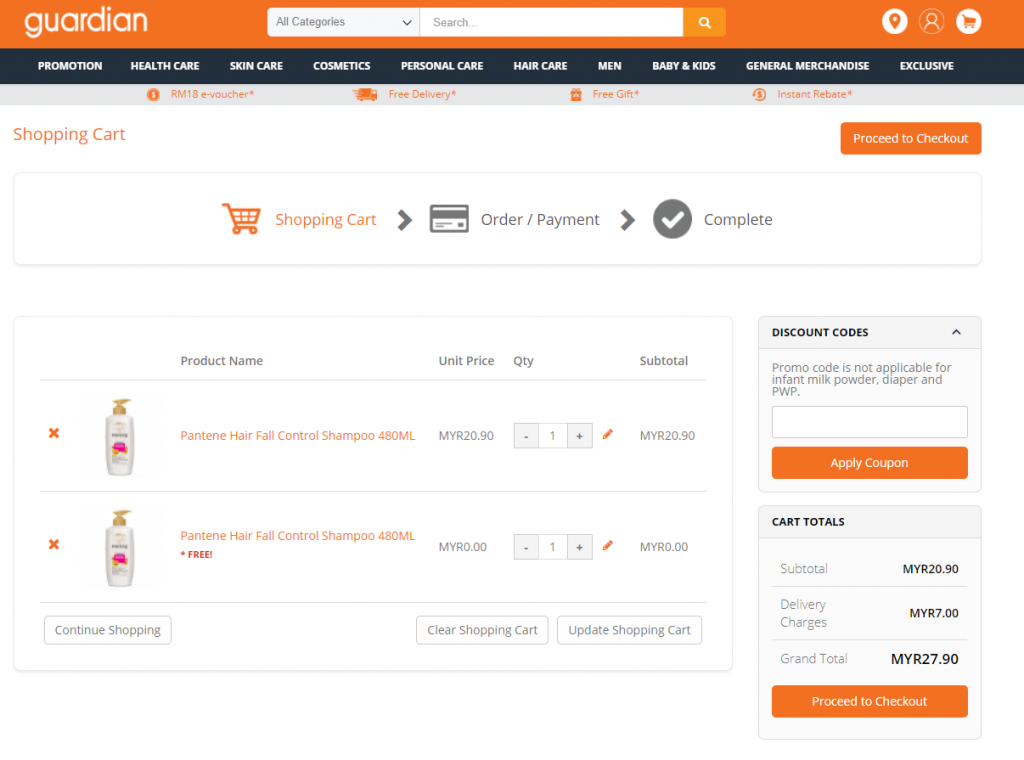This screenshot has height=760, width=1024.
Task: Open the store locator pin icon
Action: 894,21
